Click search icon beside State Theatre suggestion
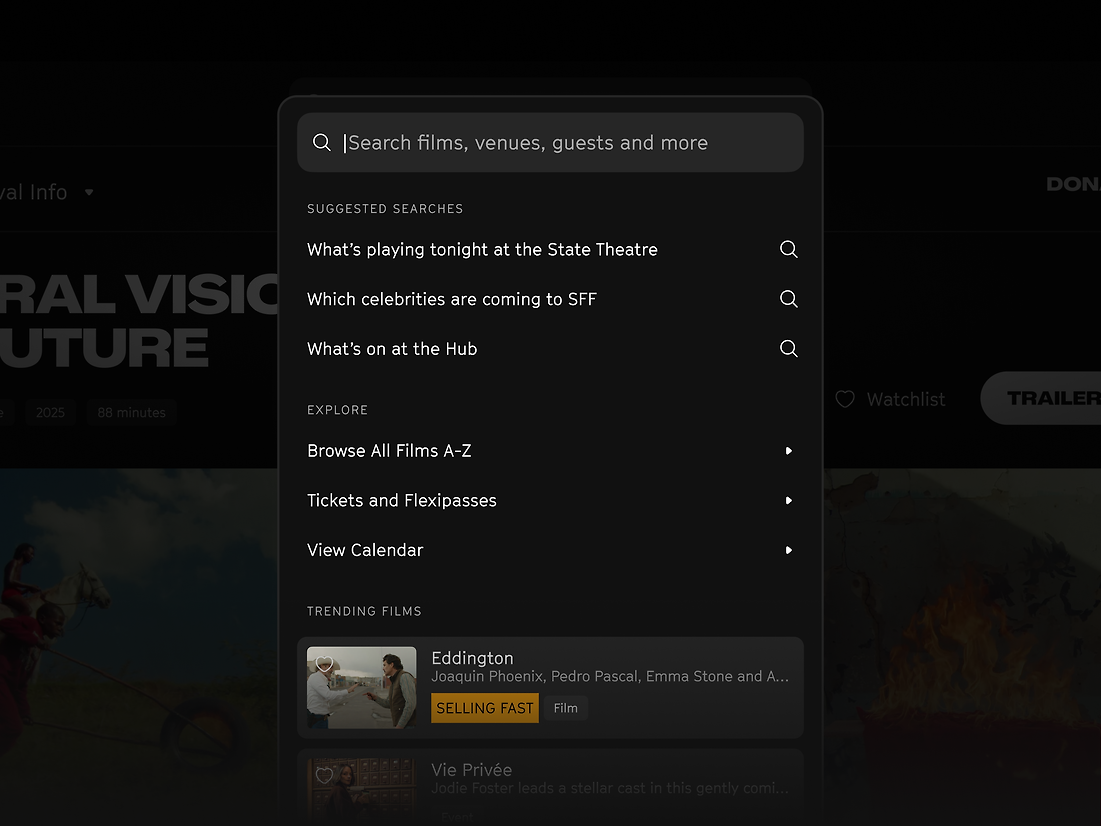The height and width of the screenshot is (826, 1101). click(788, 250)
